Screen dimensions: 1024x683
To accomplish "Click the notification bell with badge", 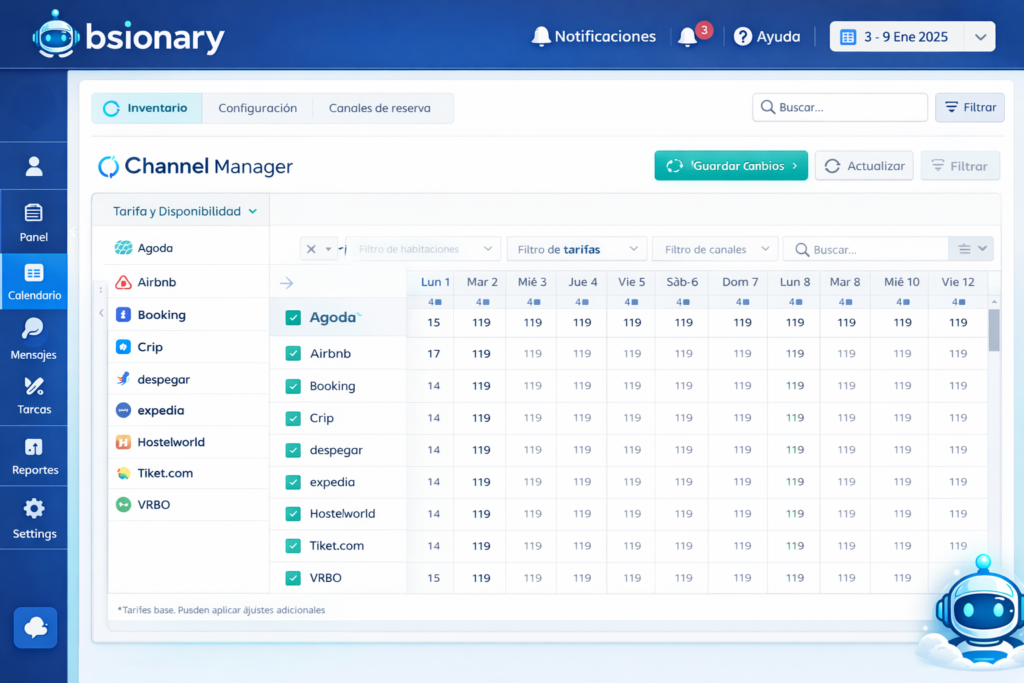I will 688,37.
